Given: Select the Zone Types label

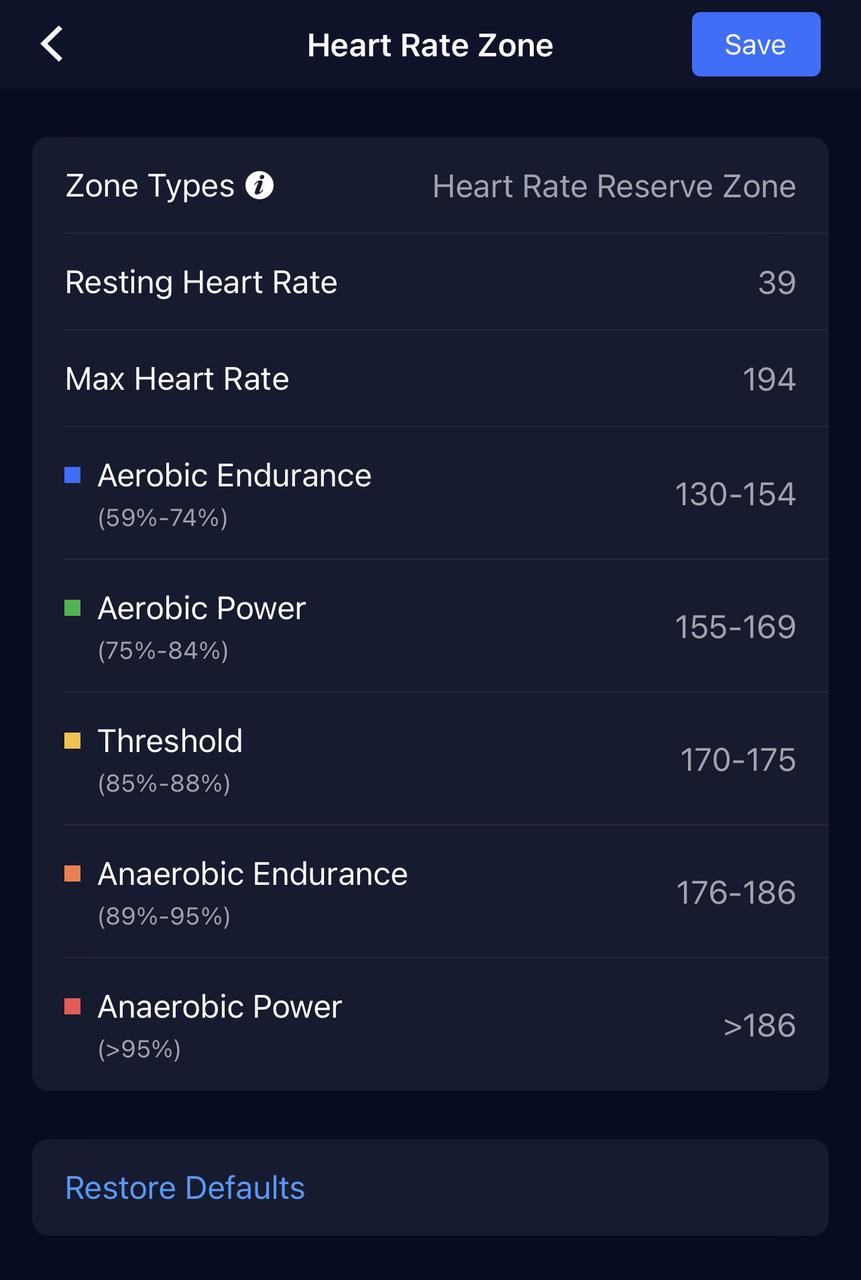Looking at the screenshot, I should [150, 186].
